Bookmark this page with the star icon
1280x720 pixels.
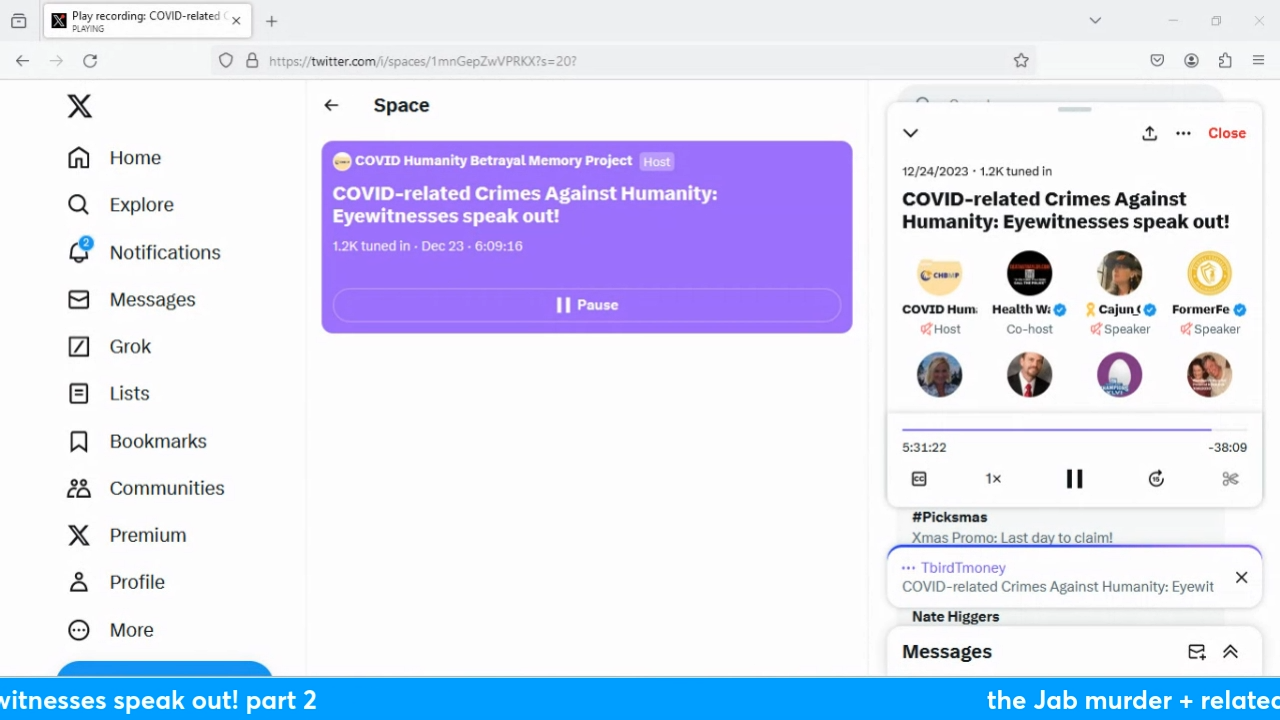1021,61
